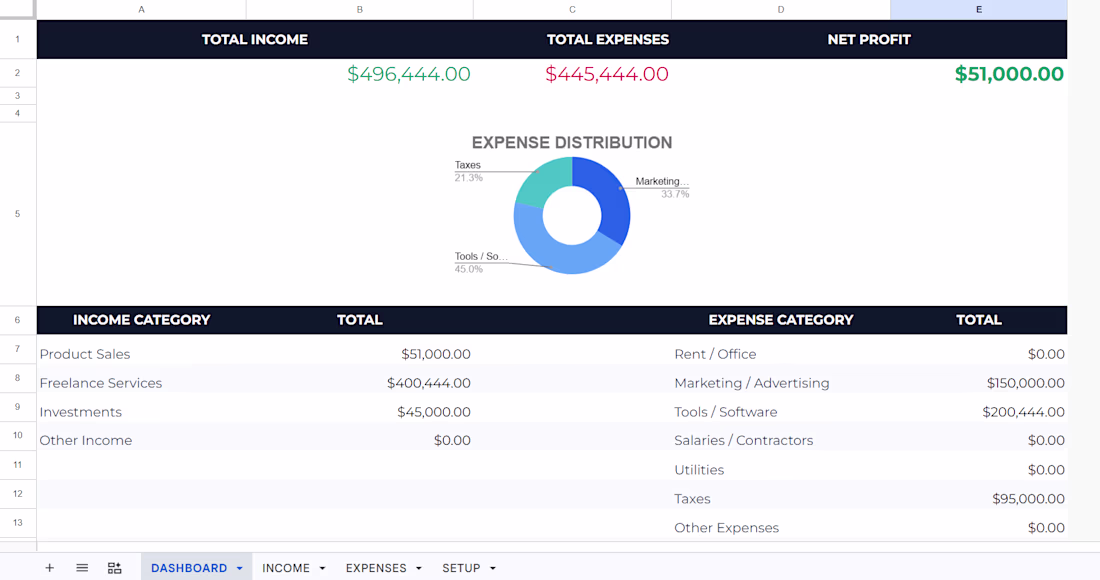Expand the DASHBOARD tab dropdown arrow
This screenshot has height=580, width=1100.
pyautogui.click(x=239, y=568)
